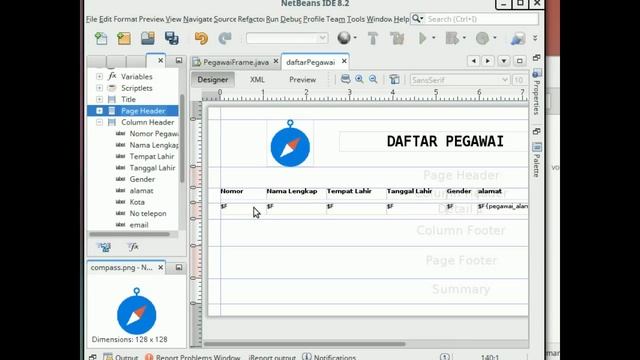Click the icon left of the fx button
Screen dimensions: 640x360
click(x=104, y=247)
